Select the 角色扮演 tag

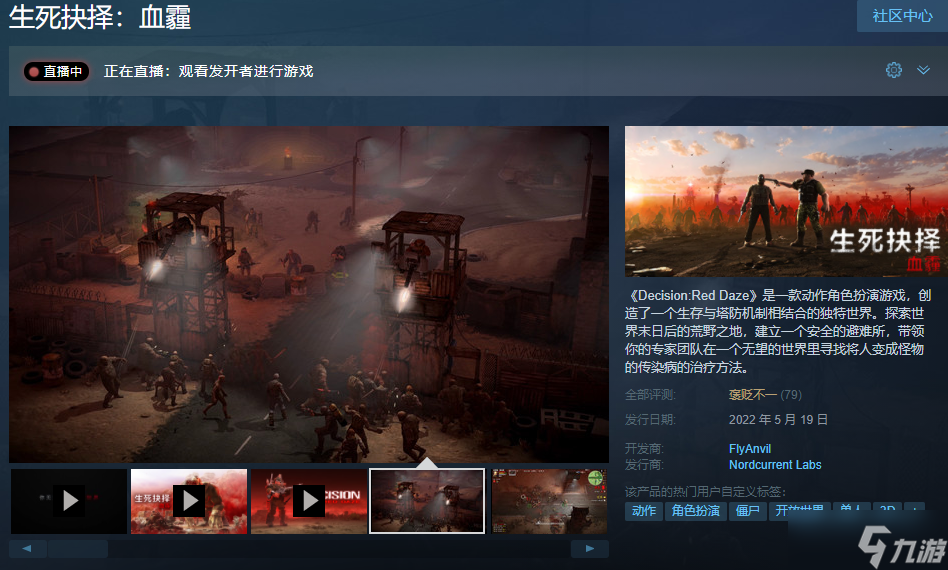click(x=696, y=511)
